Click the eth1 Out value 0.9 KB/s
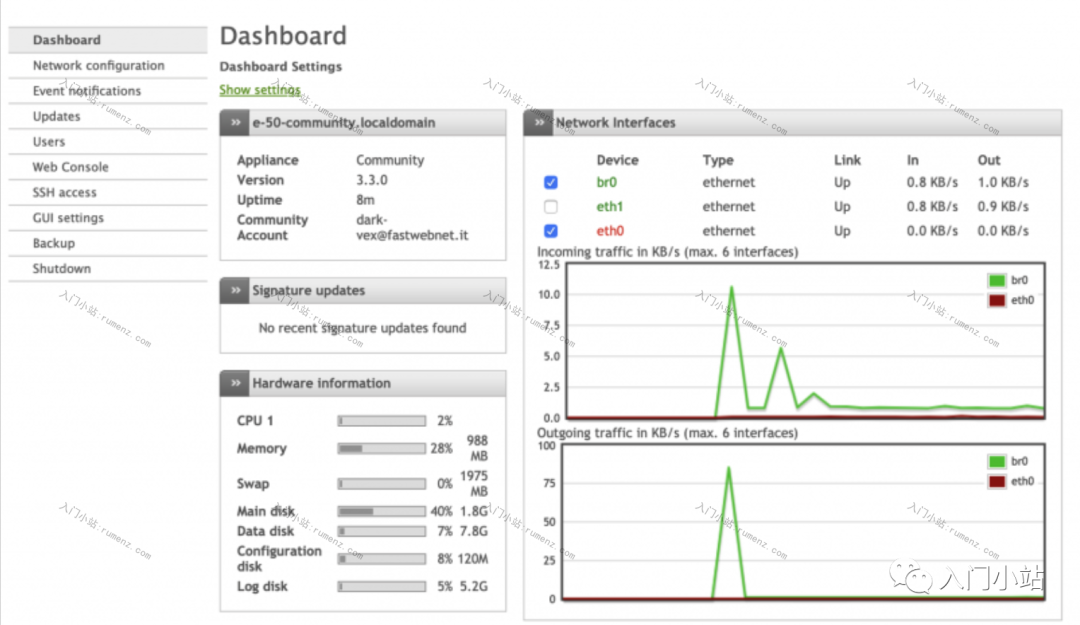The width and height of the screenshot is (1080, 625). [1003, 207]
